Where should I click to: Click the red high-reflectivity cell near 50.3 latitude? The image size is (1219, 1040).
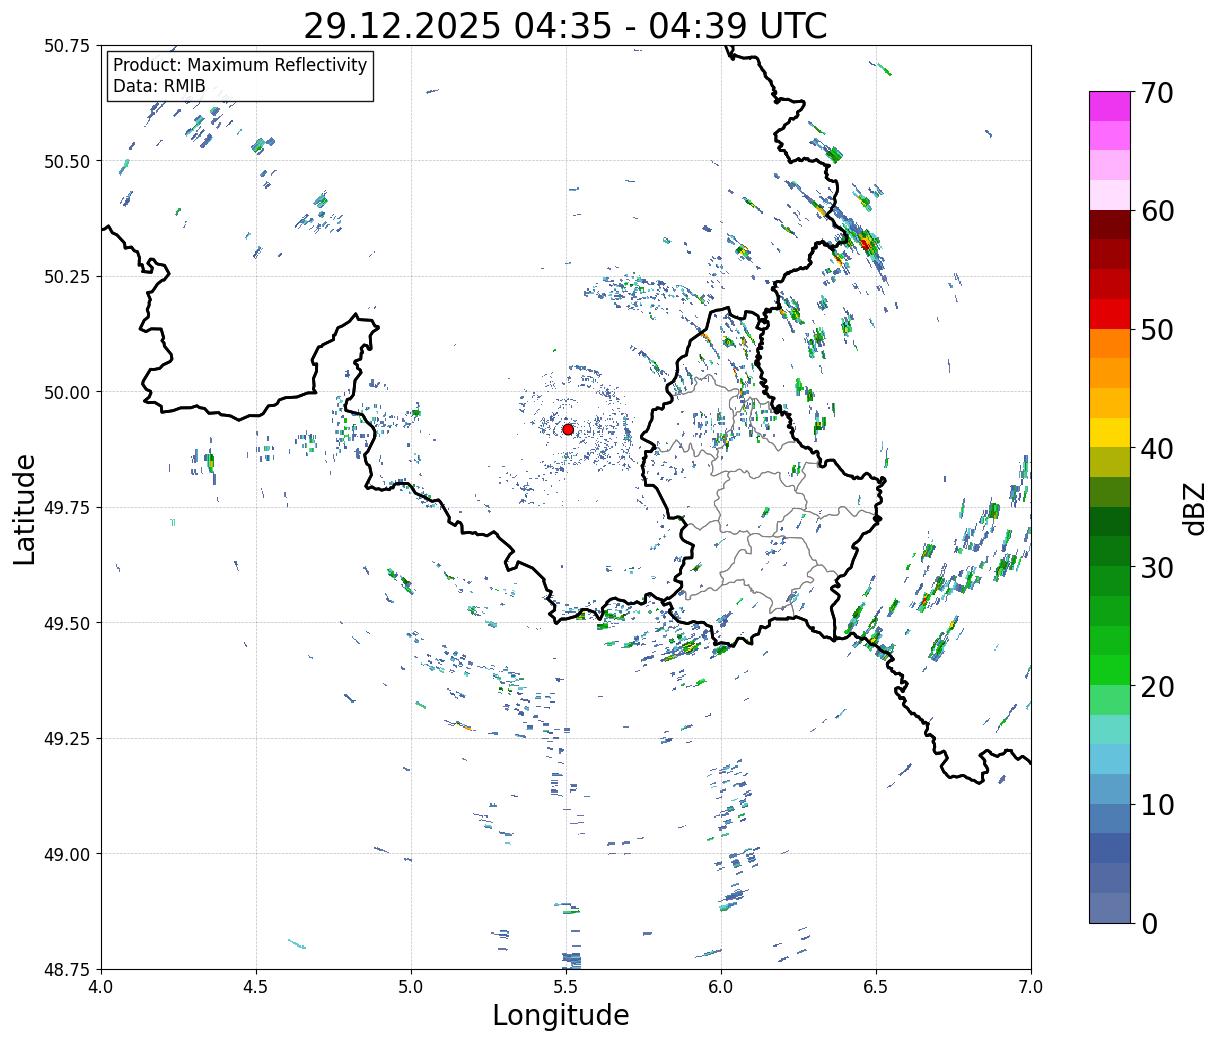[x=866, y=243]
